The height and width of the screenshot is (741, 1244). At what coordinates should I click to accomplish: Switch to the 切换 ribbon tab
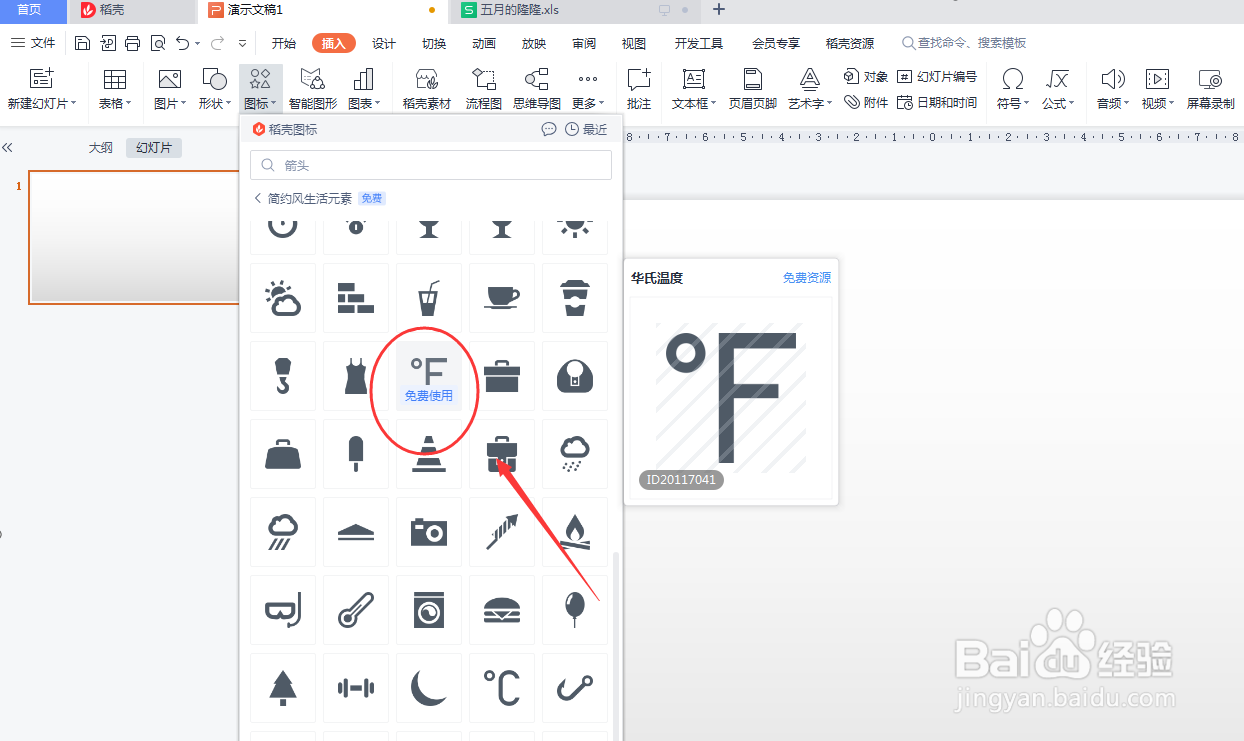point(434,43)
